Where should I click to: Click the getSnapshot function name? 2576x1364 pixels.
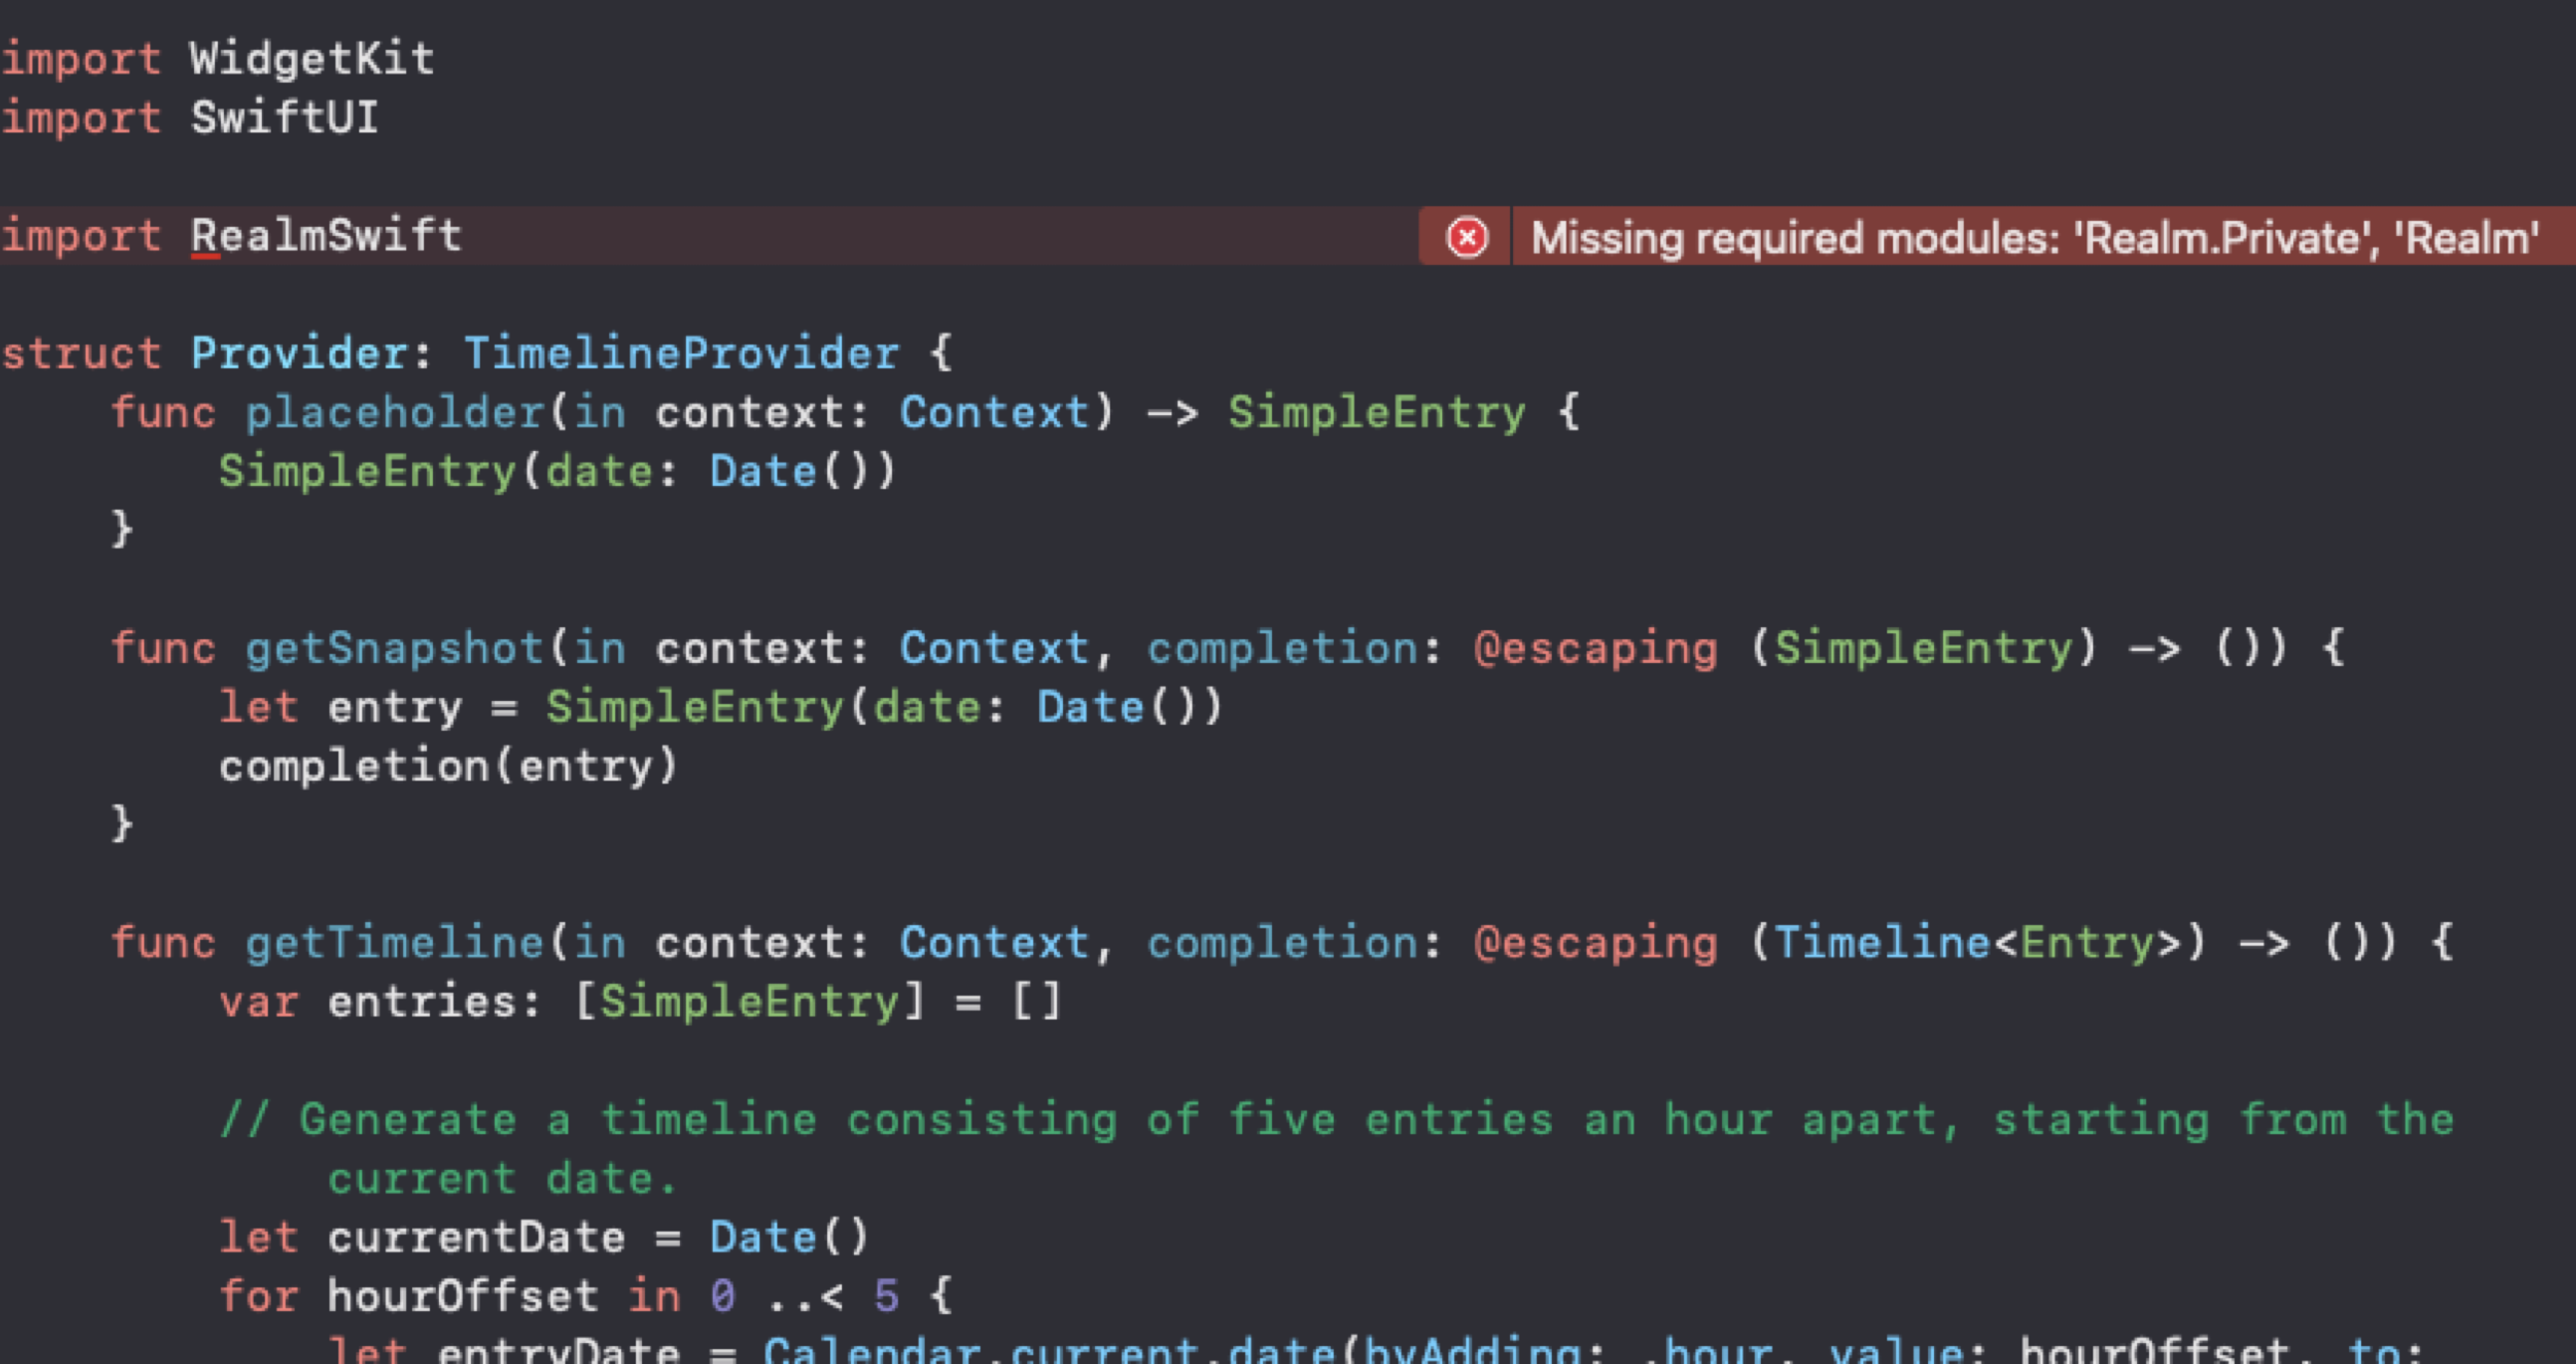[394, 649]
